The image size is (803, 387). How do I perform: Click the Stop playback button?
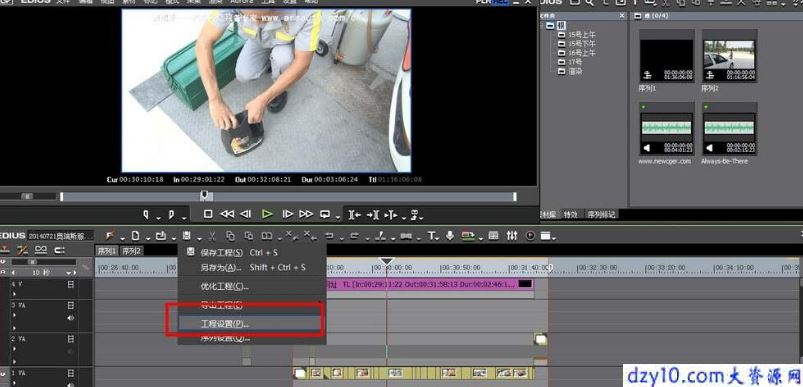(208, 214)
